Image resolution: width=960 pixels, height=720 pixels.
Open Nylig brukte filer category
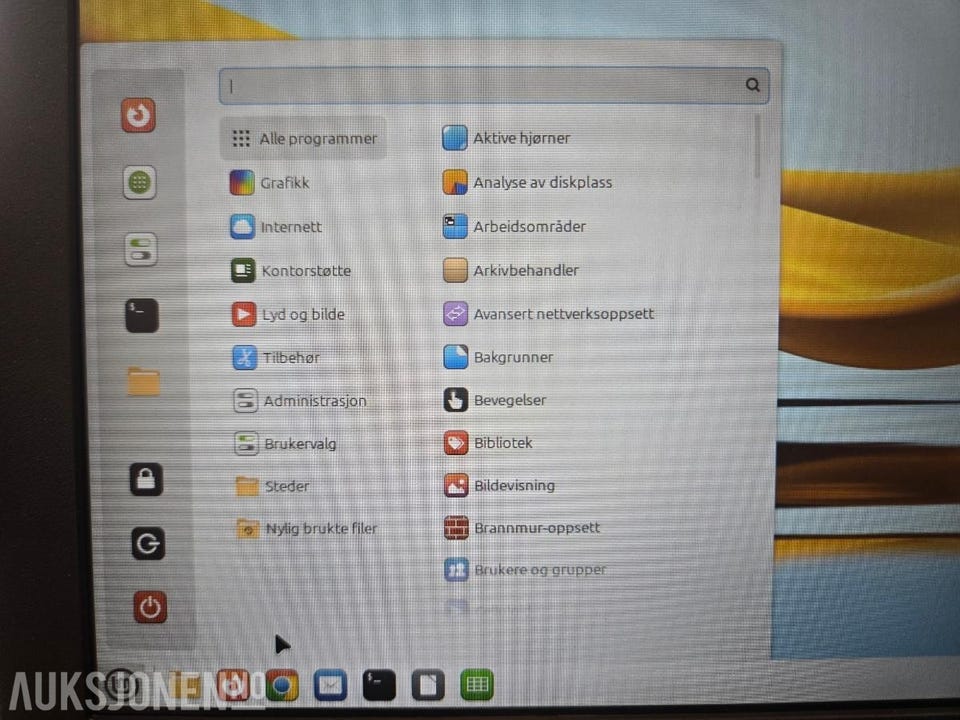307,528
